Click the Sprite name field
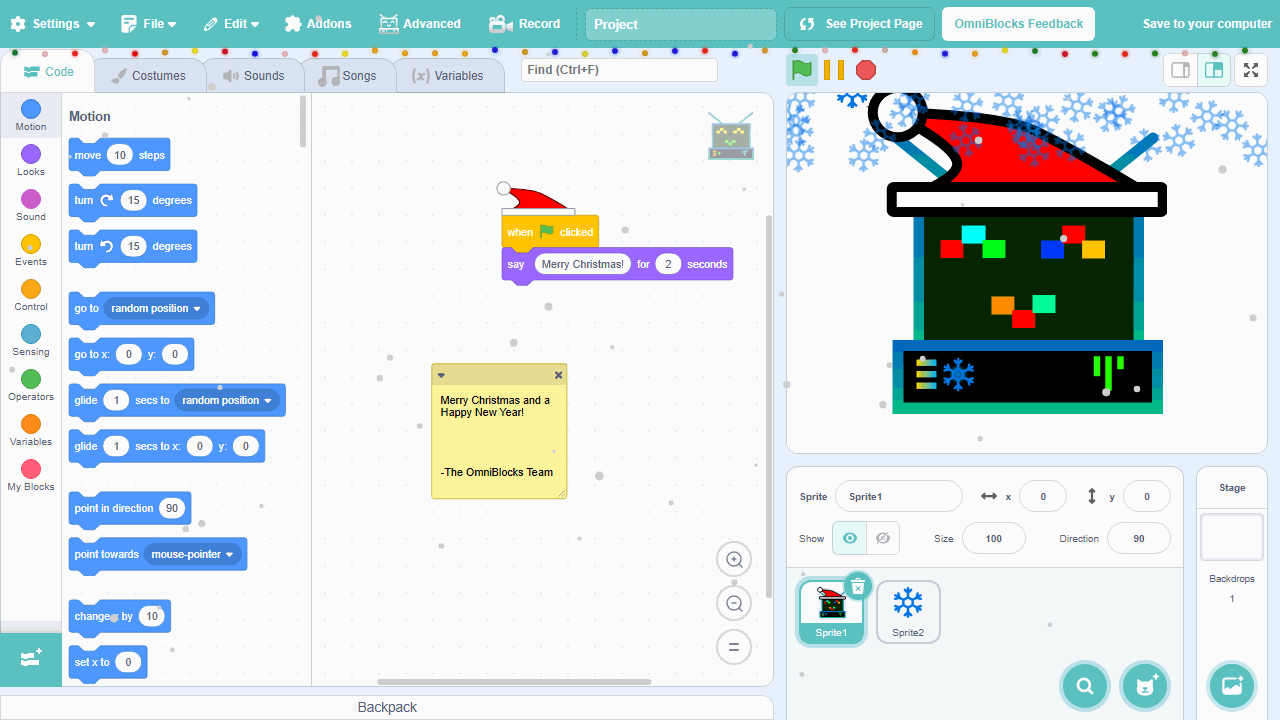This screenshot has width=1280, height=720. click(899, 496)
